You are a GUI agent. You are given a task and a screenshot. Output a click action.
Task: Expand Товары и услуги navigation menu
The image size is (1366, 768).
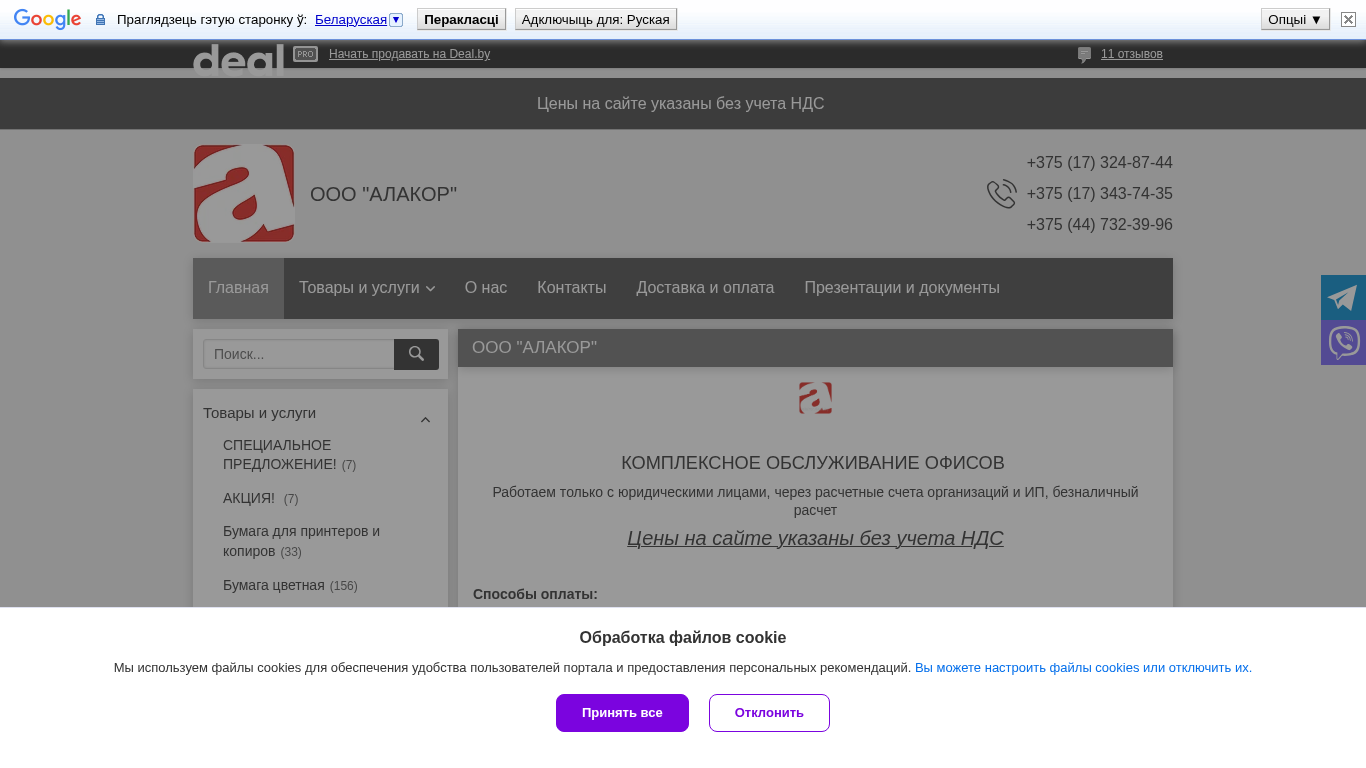pyautogui.click(x=366, y=288)
